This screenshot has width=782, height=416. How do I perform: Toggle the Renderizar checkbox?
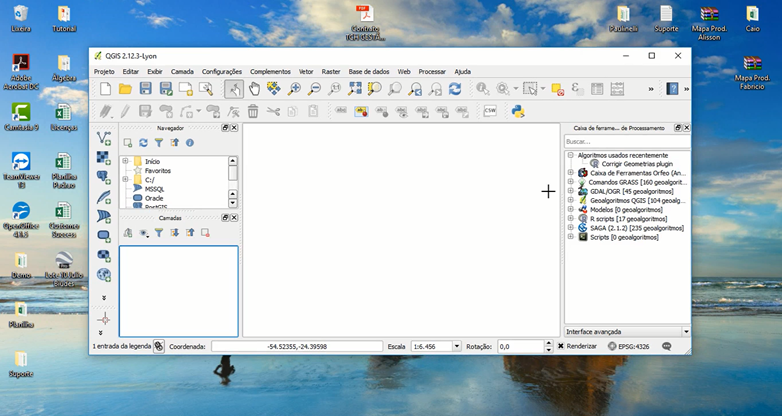click(561, 346)
